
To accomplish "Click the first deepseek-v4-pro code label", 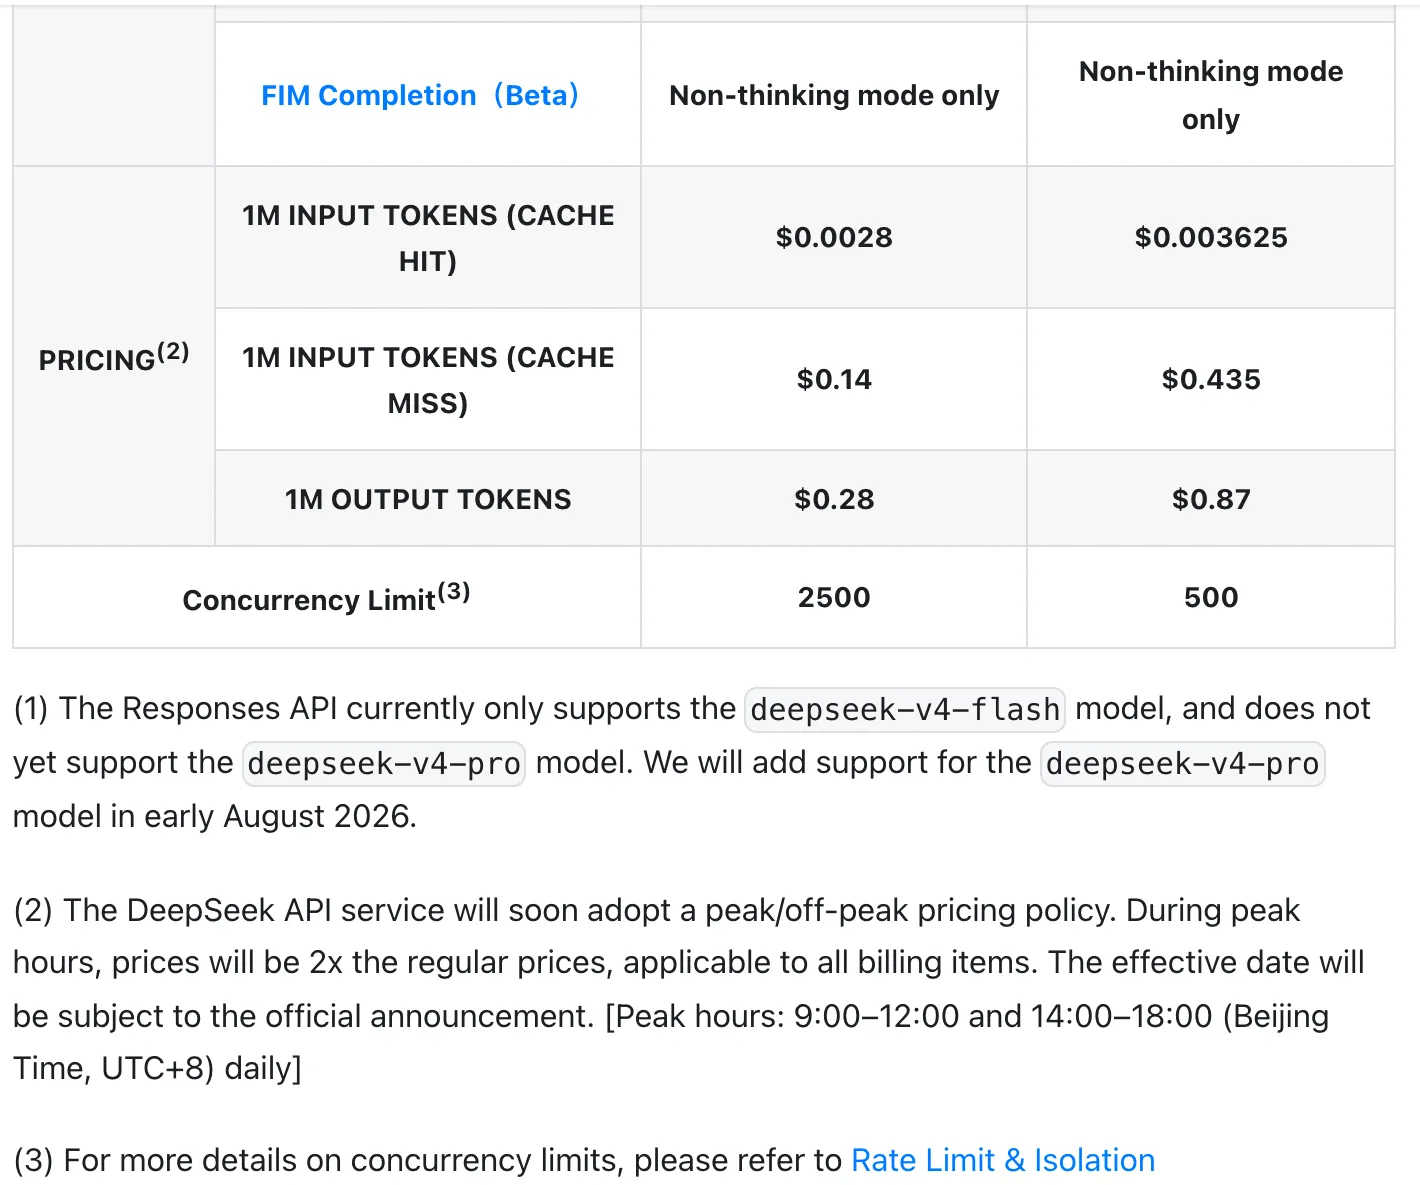I will tap(384, 763).
